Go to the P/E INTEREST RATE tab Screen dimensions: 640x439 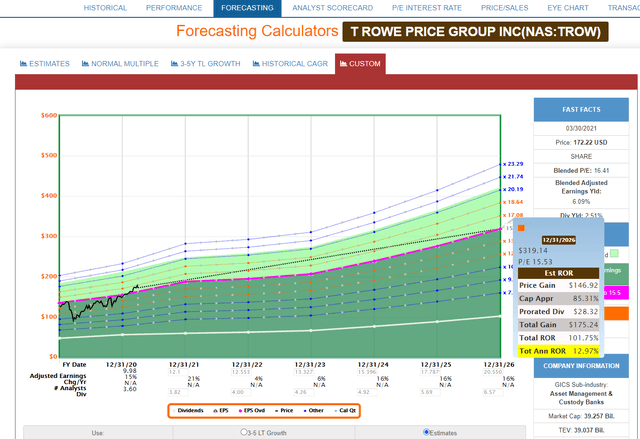pos(427,8)
